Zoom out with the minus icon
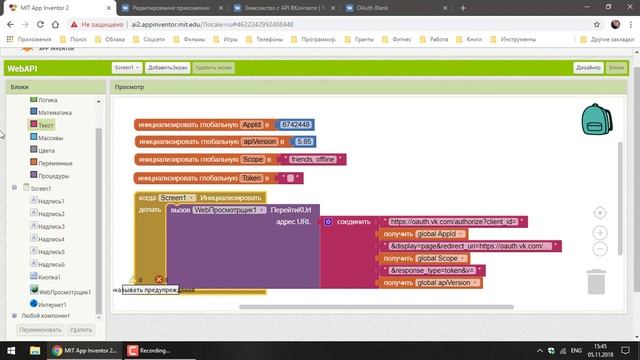This screenshot has height=360, width=640. coord(600,249)
